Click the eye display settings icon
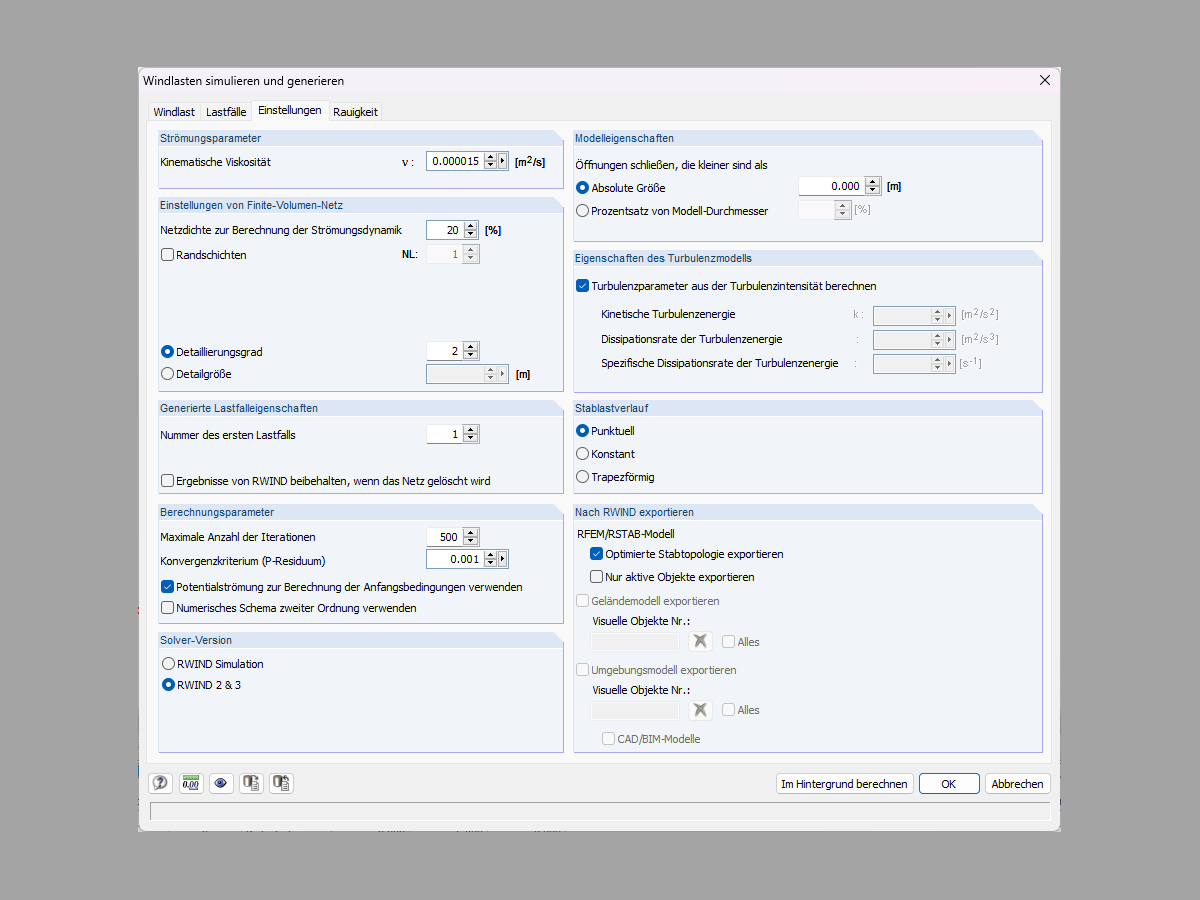The image size is (1200, 900). 221,783
